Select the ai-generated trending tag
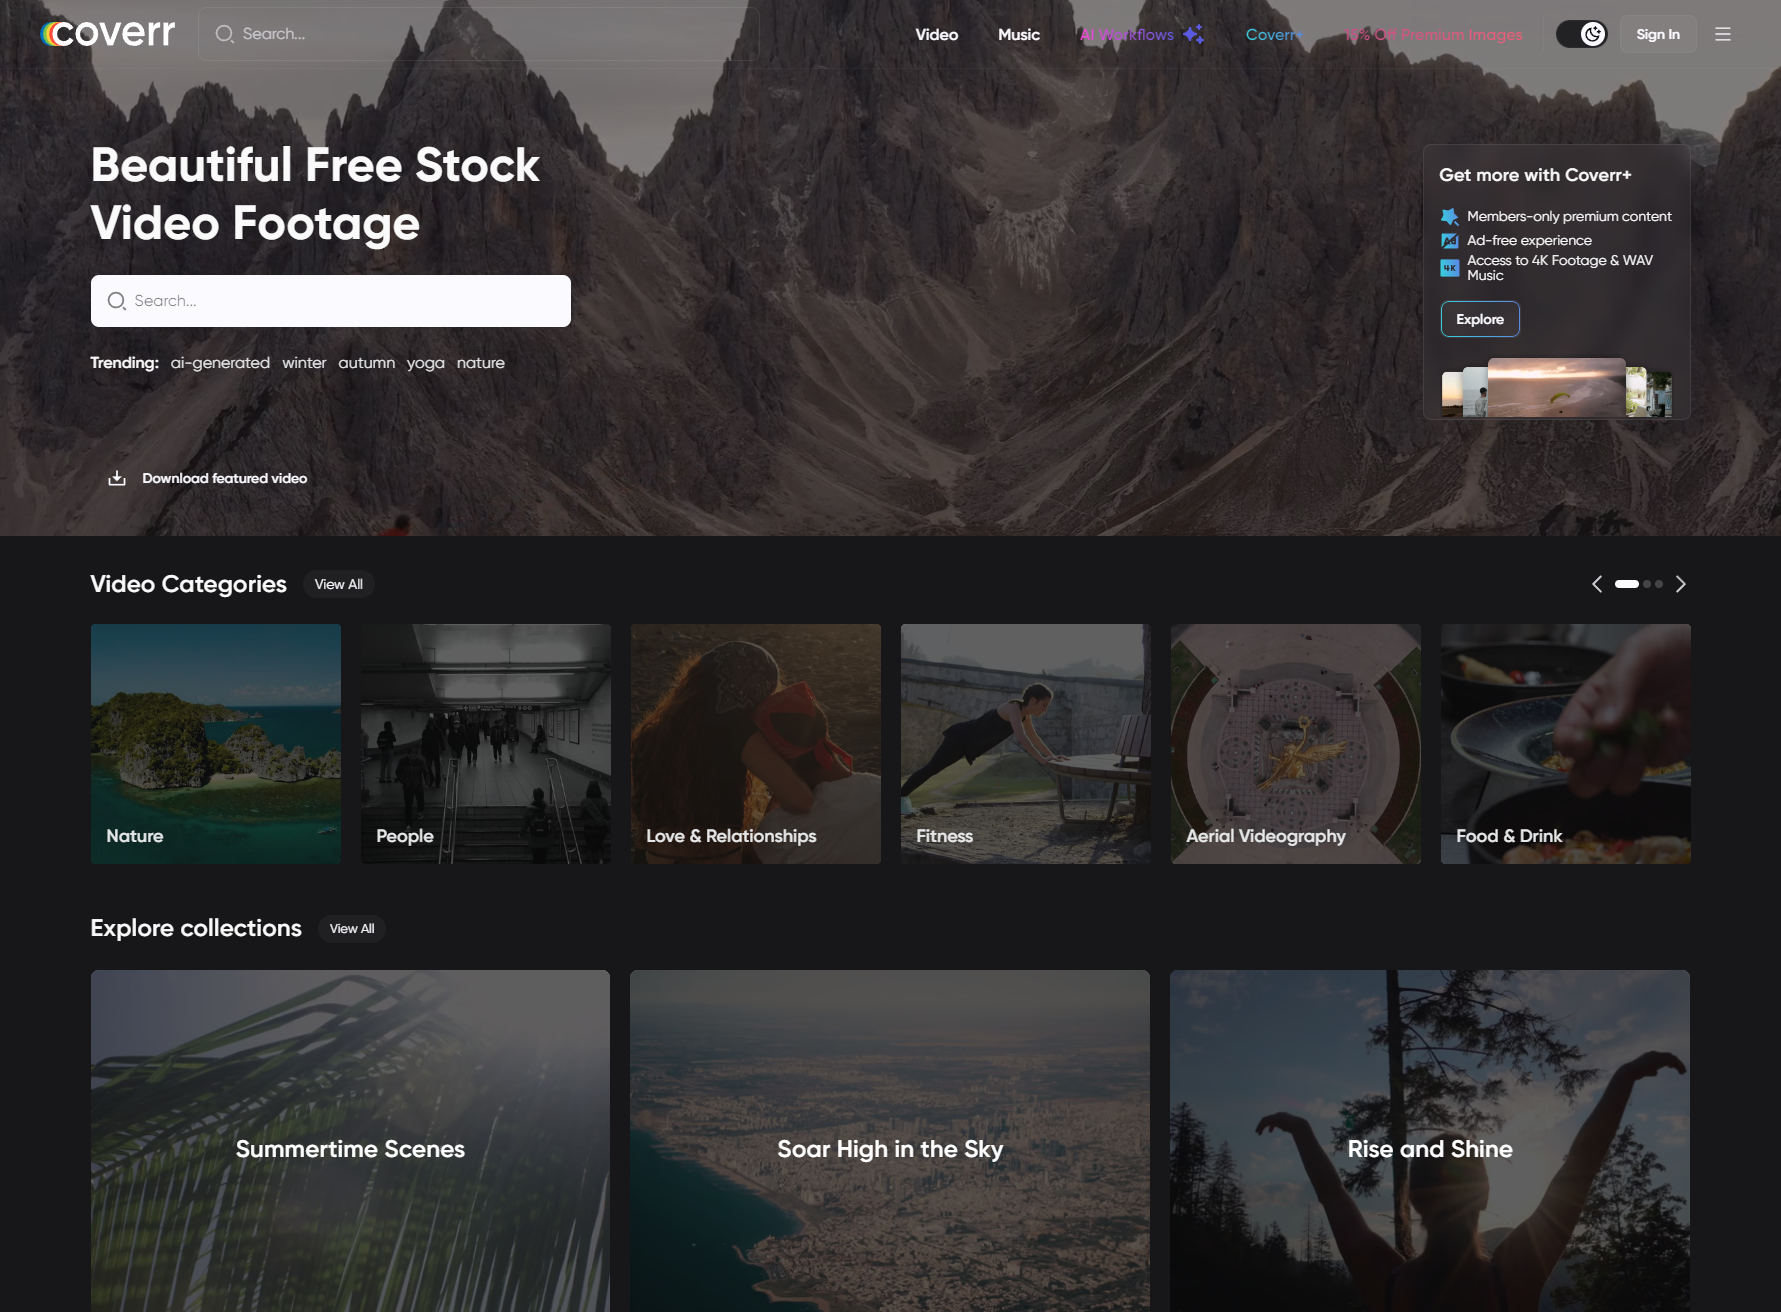This screenshot has width=1781, height=1312. [220, 363]
